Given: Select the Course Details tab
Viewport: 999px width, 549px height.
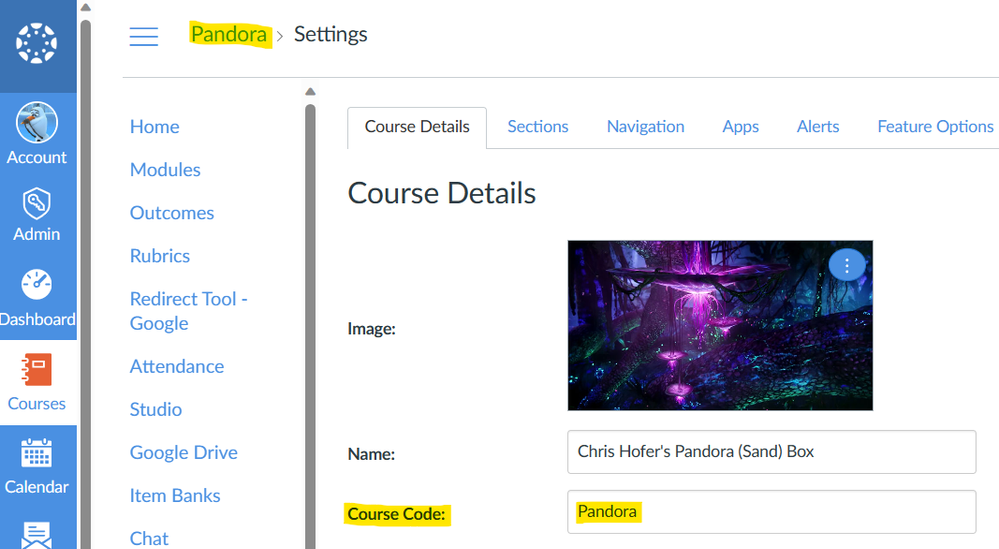Looking at the screenshot, I should pos(417,127).
